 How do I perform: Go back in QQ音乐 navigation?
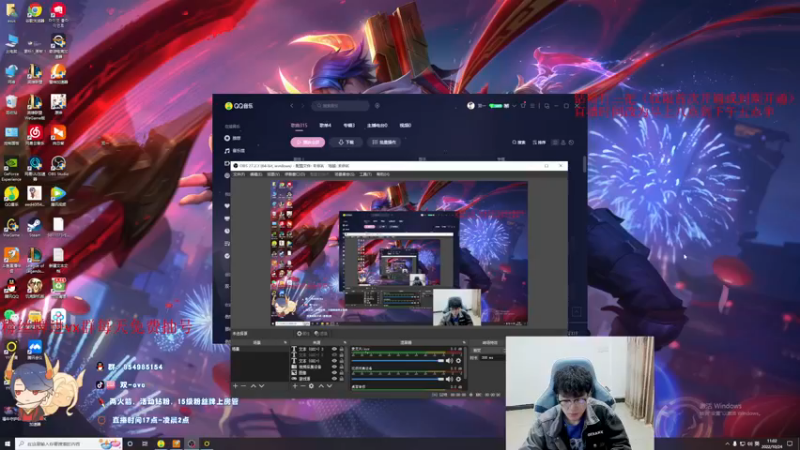tap(292, 106)
